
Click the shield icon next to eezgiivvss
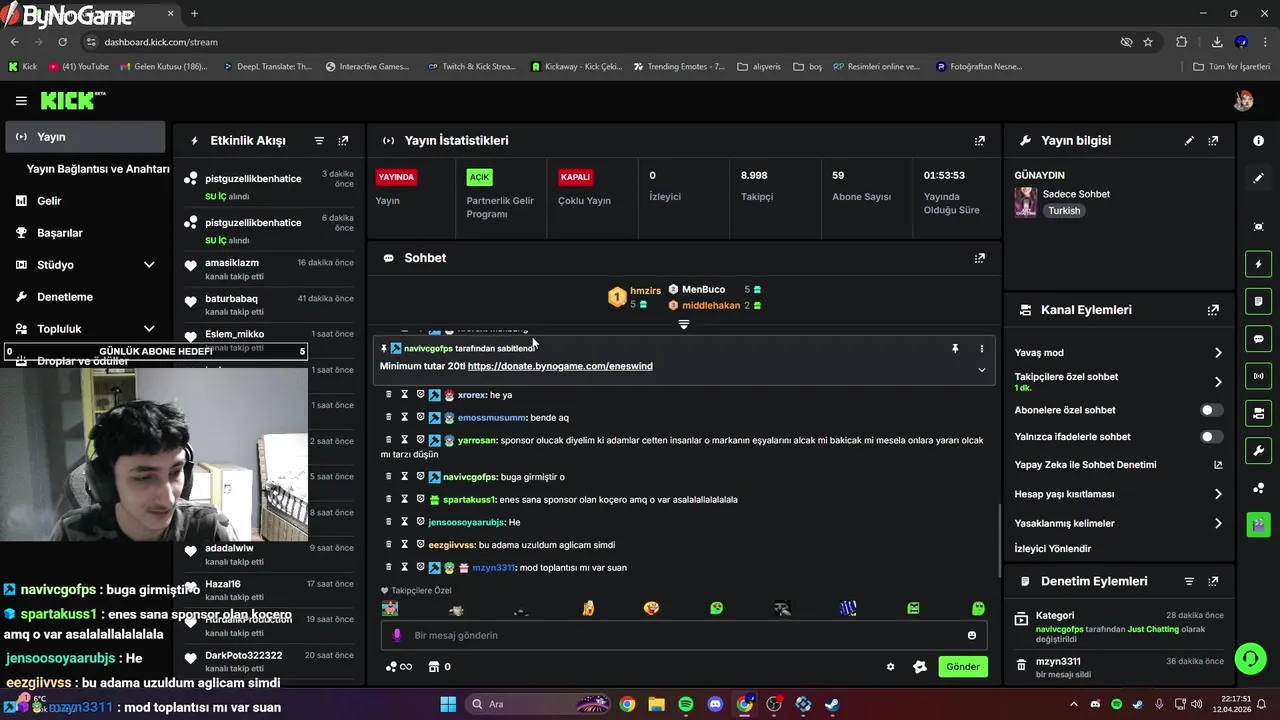coord(420,545)
